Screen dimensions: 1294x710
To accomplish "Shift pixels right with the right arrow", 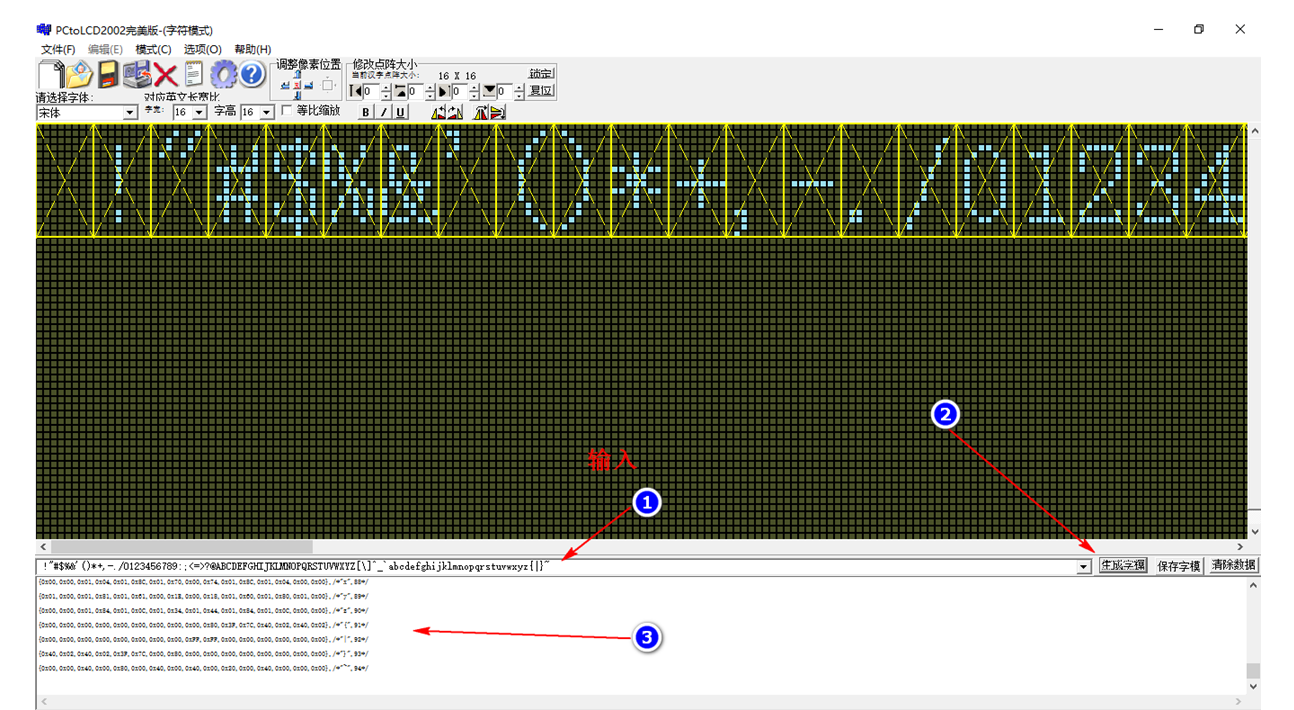I will click(x=309, y=85).
